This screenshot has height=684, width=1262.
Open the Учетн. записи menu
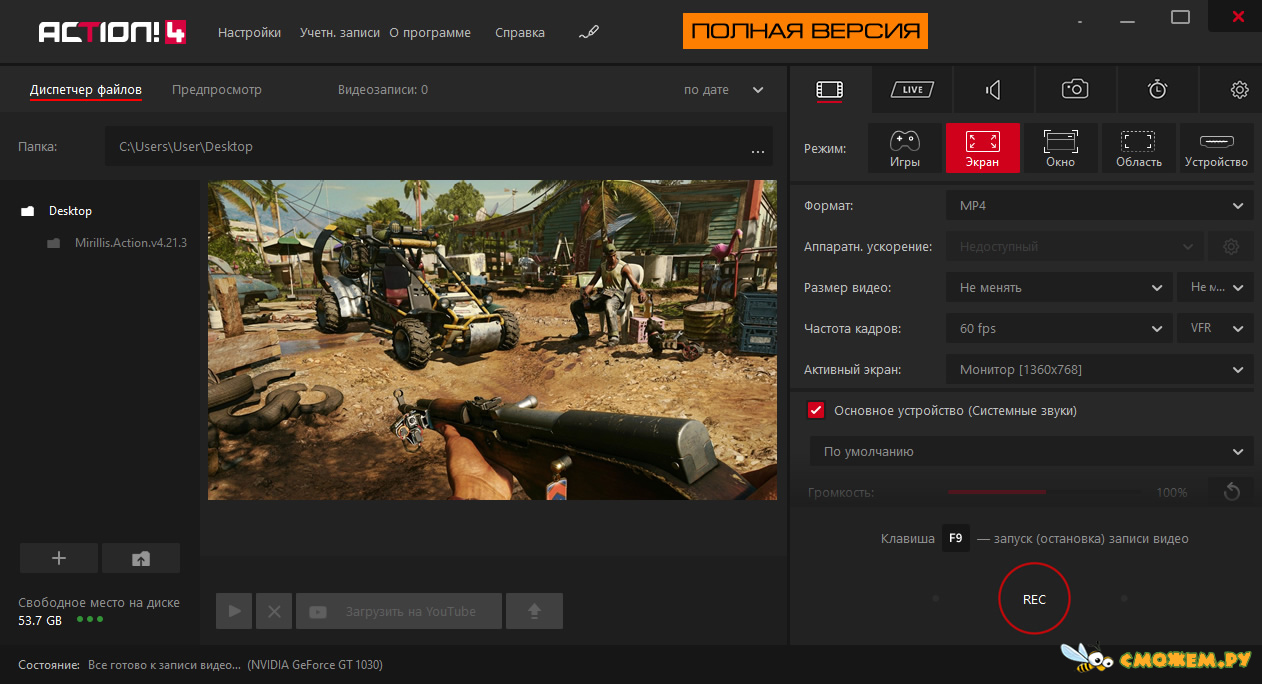tap(340, 33)
